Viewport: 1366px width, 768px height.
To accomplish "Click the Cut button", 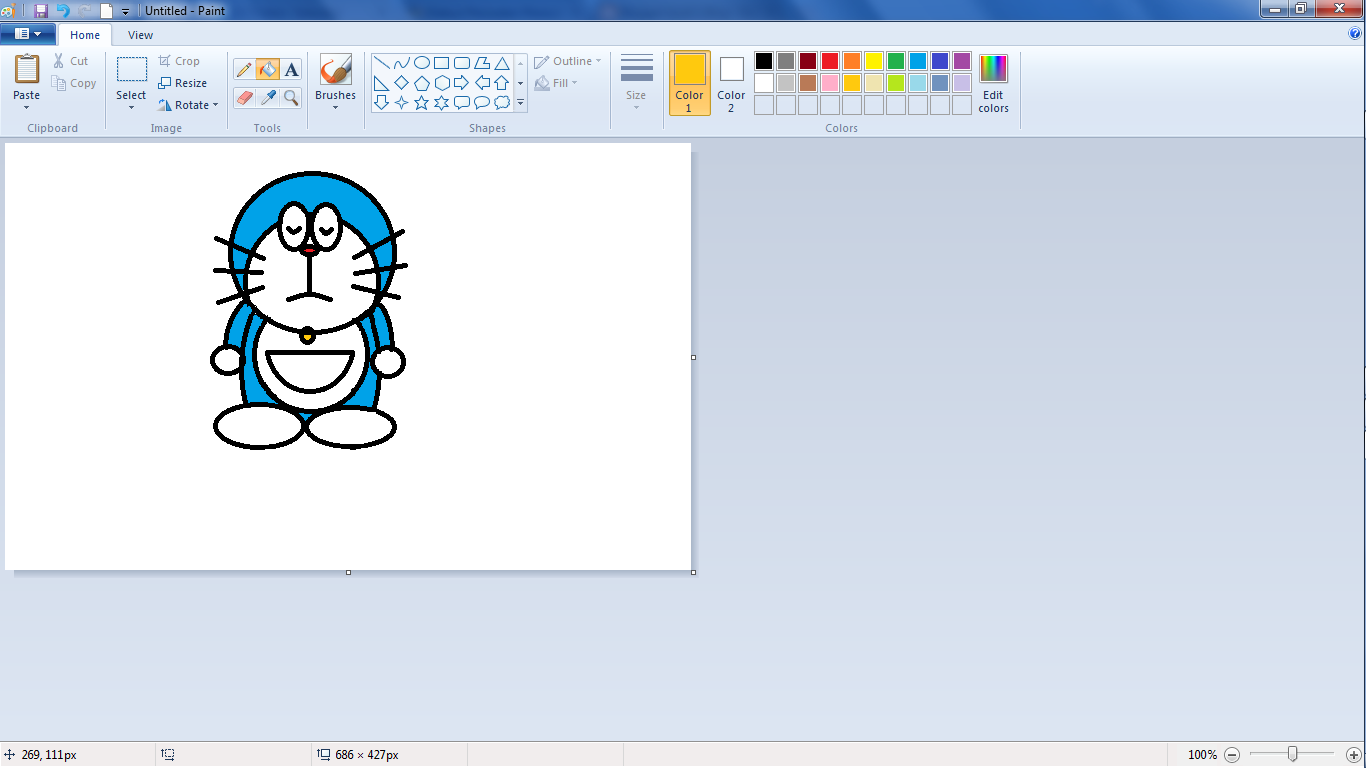I will [71, 61].
